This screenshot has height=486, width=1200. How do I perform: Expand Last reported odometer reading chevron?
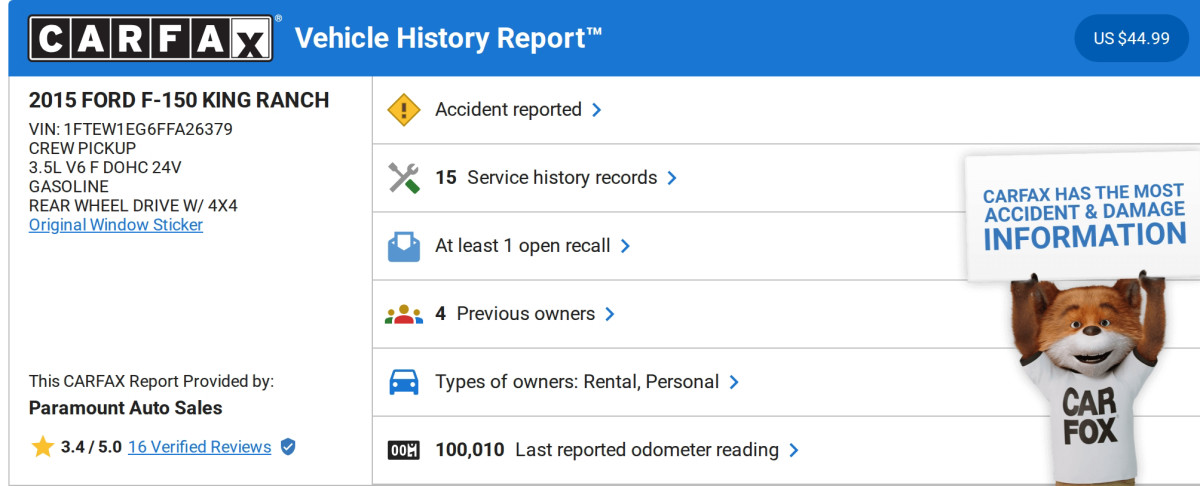coord(794,450)
